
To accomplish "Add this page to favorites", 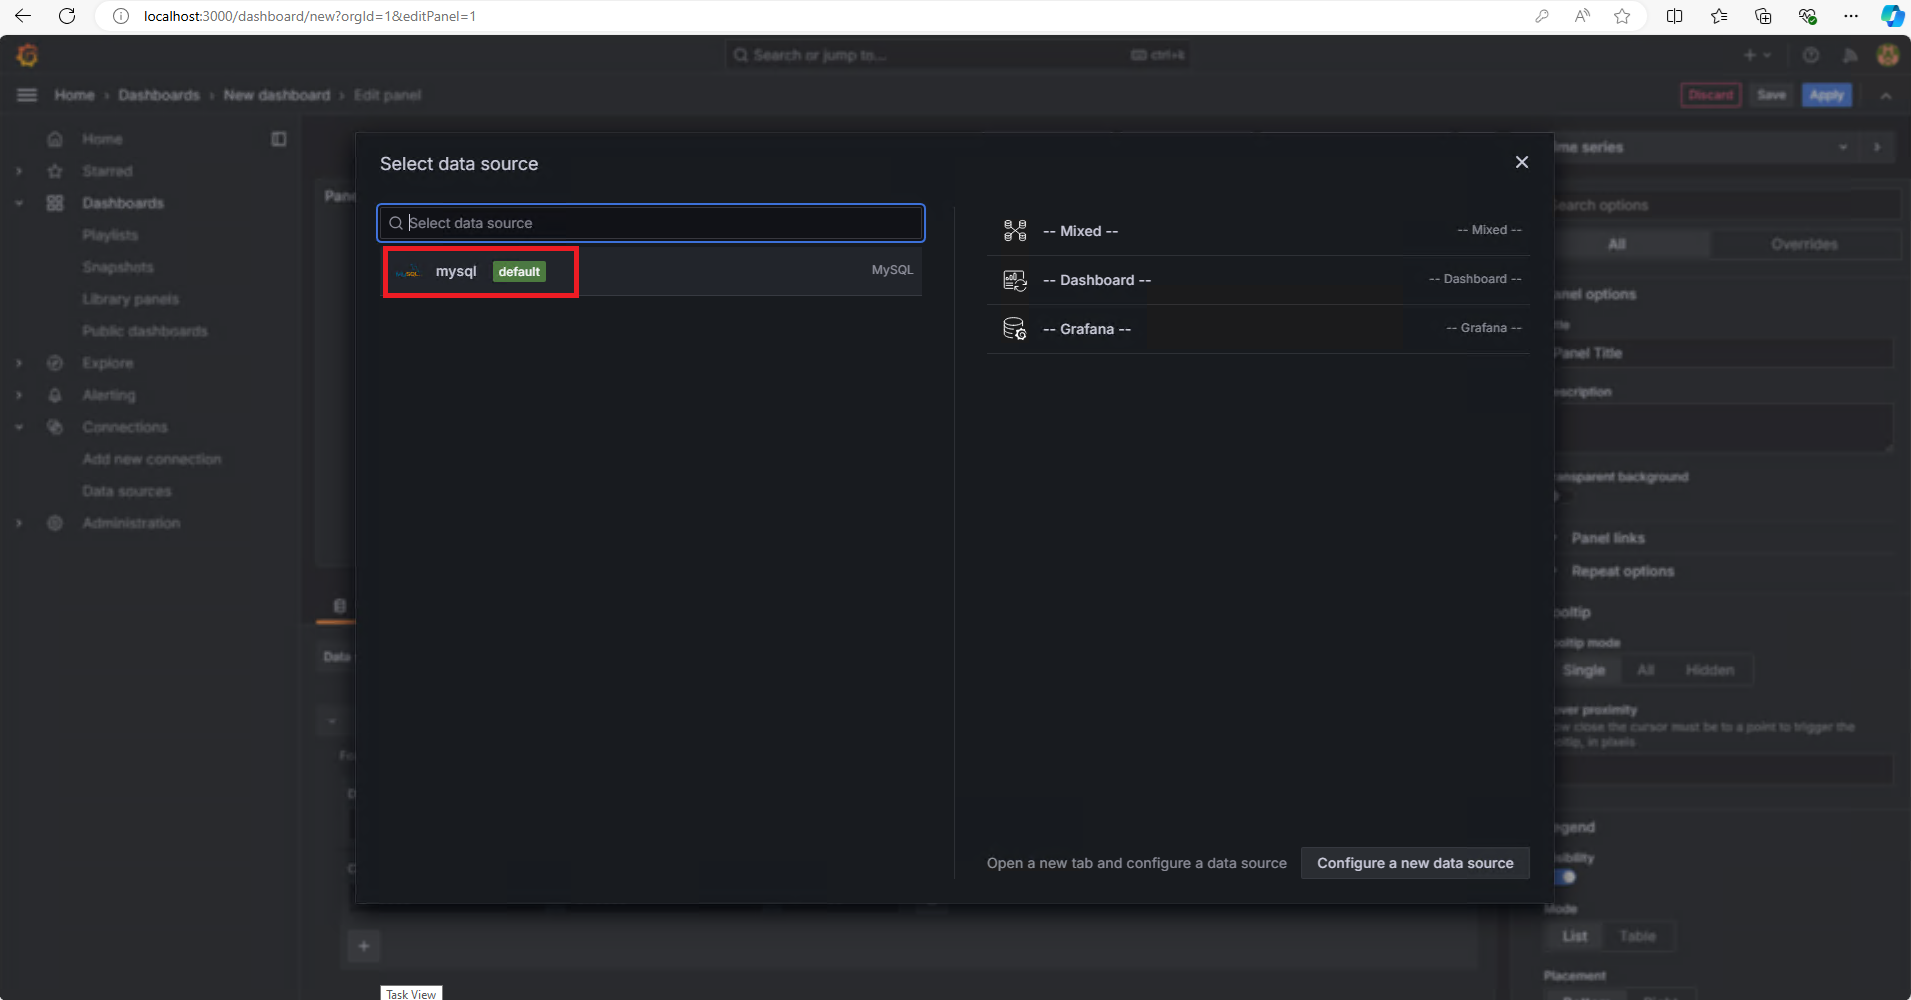I will click(x=1622, y=16).
